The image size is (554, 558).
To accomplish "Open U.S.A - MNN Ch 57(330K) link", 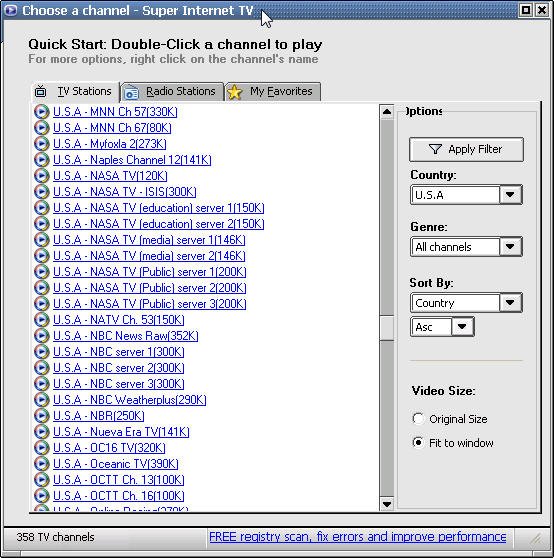I will pos(115,112).
